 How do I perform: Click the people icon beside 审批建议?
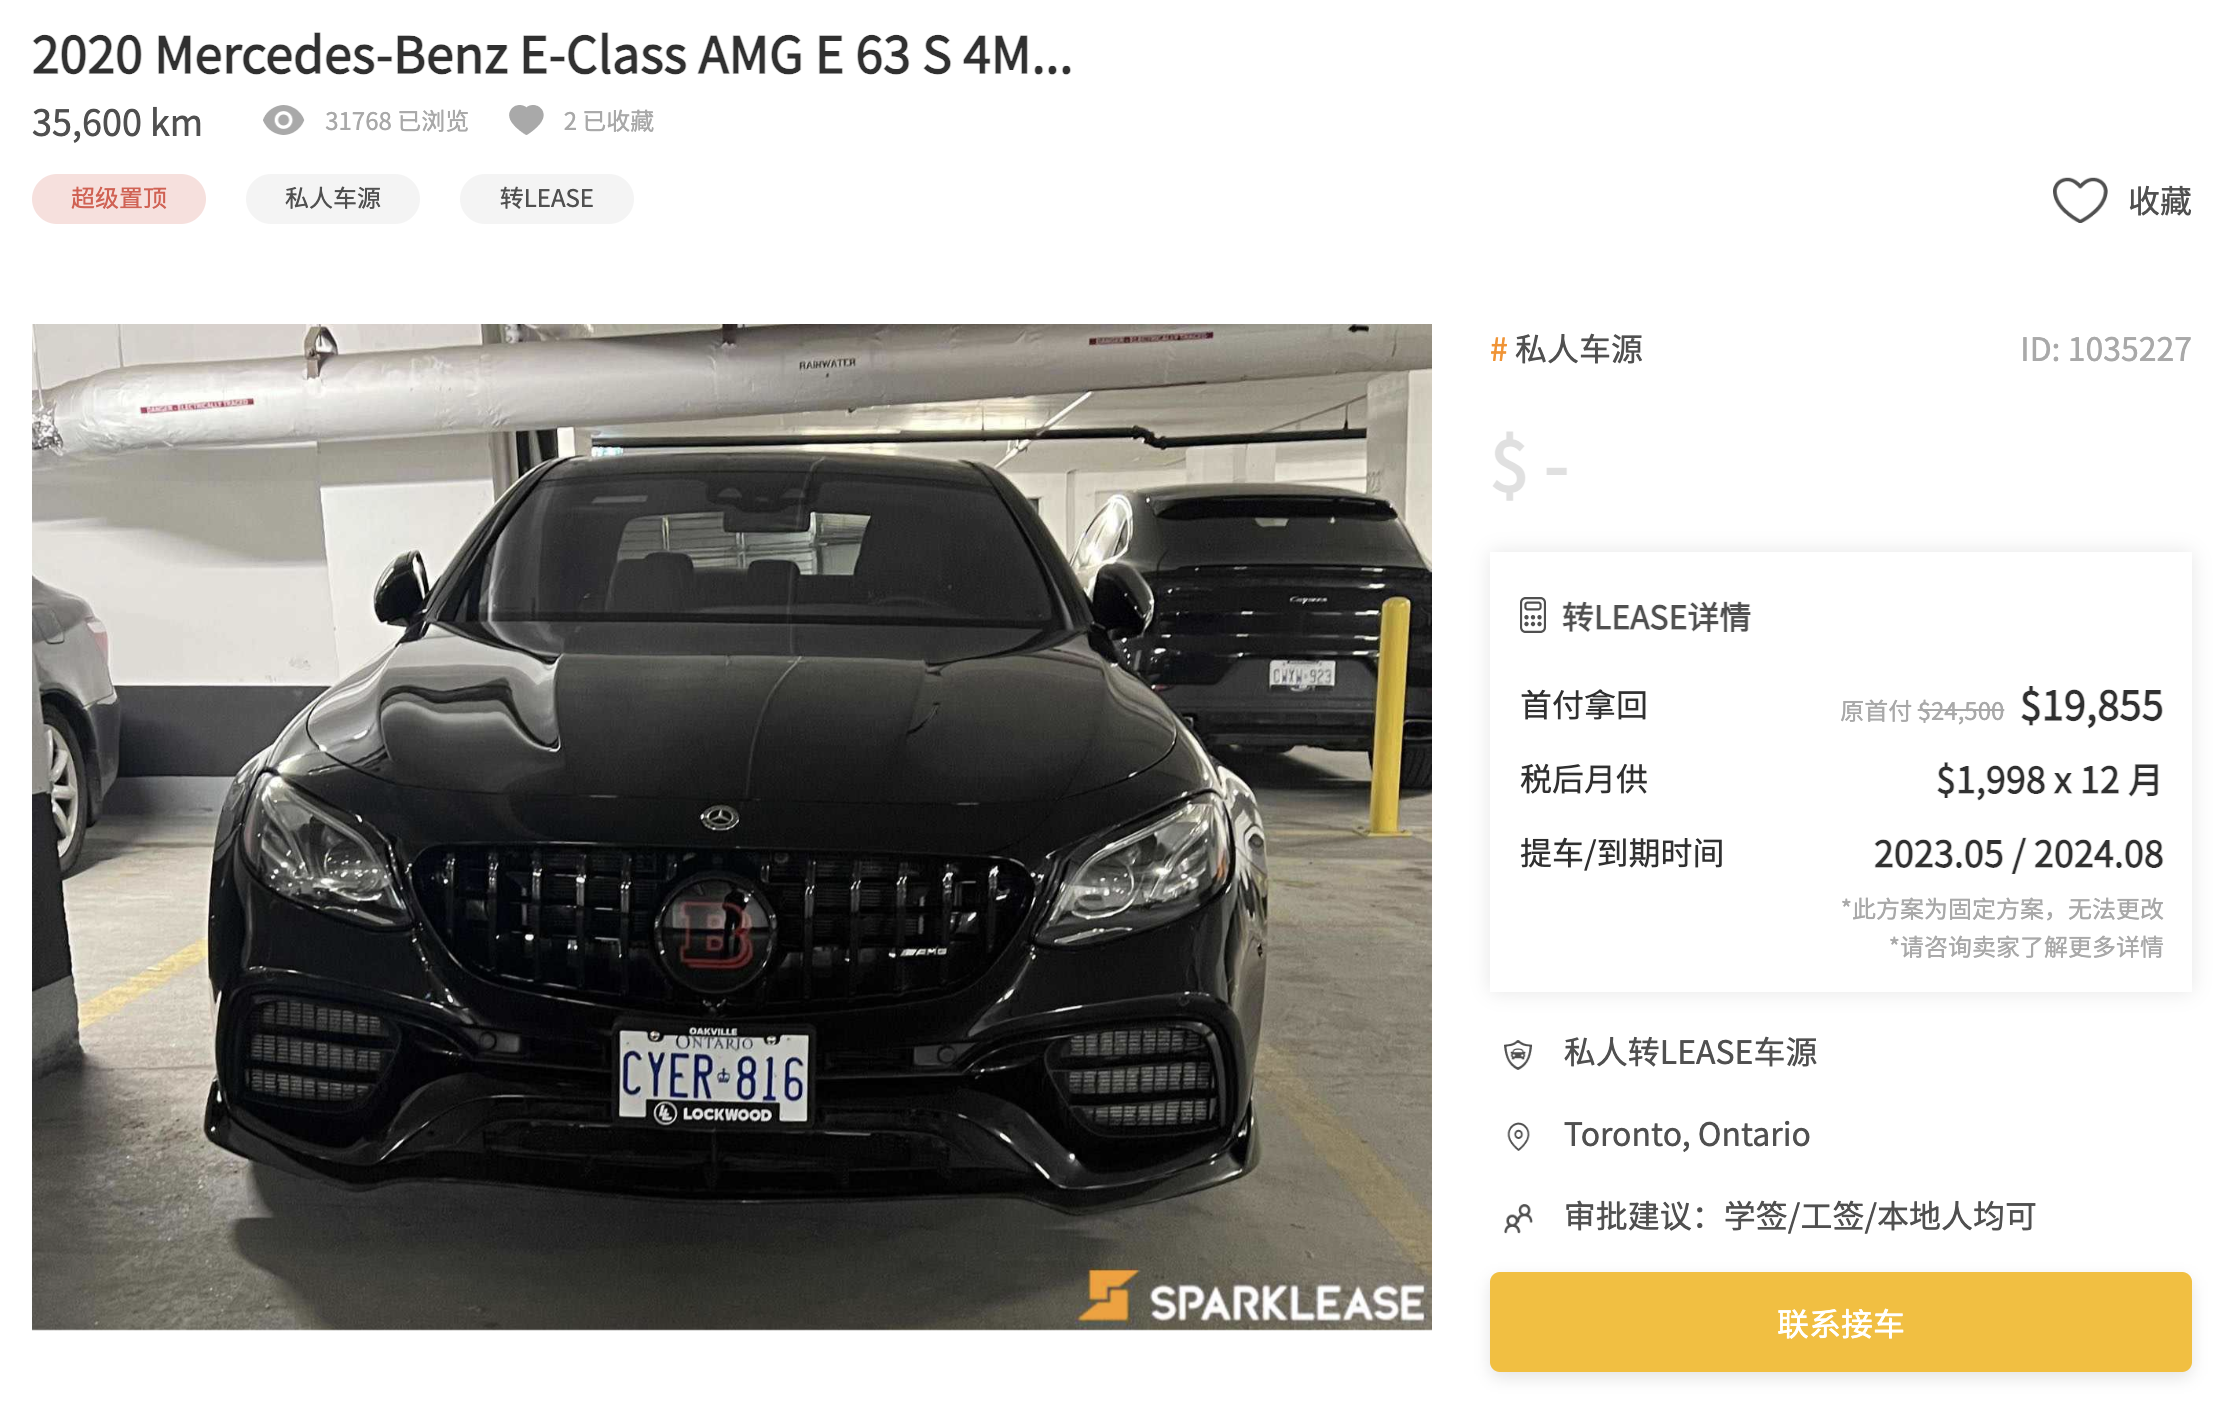[x=1518, y=1218]
